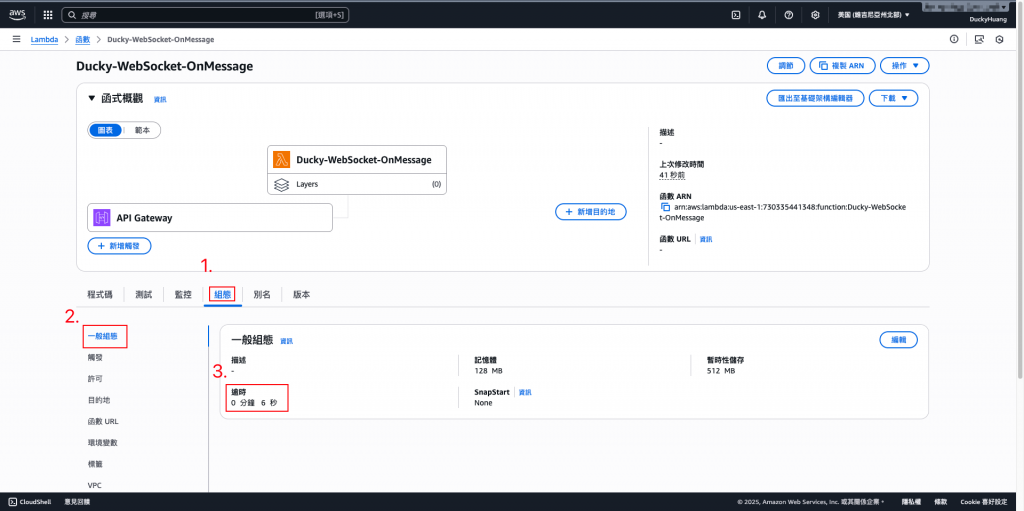Open the hexagon preferences icon at top right

999,39
